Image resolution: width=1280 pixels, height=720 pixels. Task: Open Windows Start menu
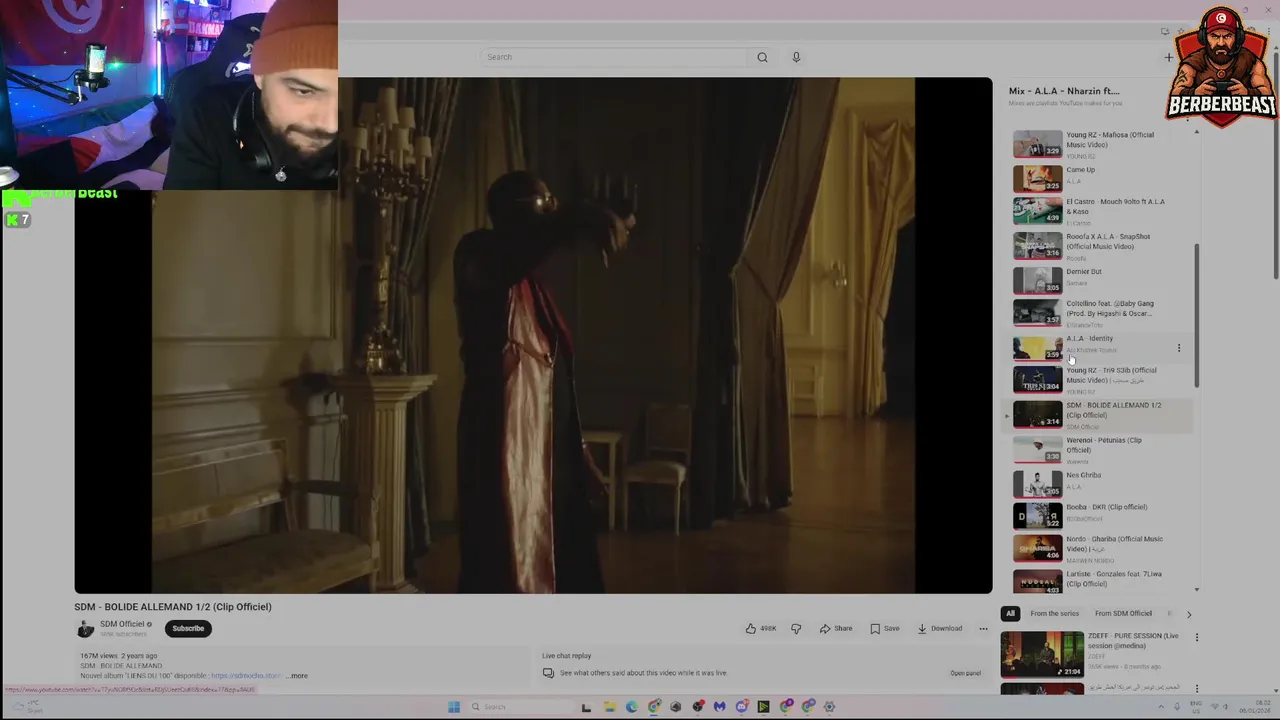pos(454,707)
